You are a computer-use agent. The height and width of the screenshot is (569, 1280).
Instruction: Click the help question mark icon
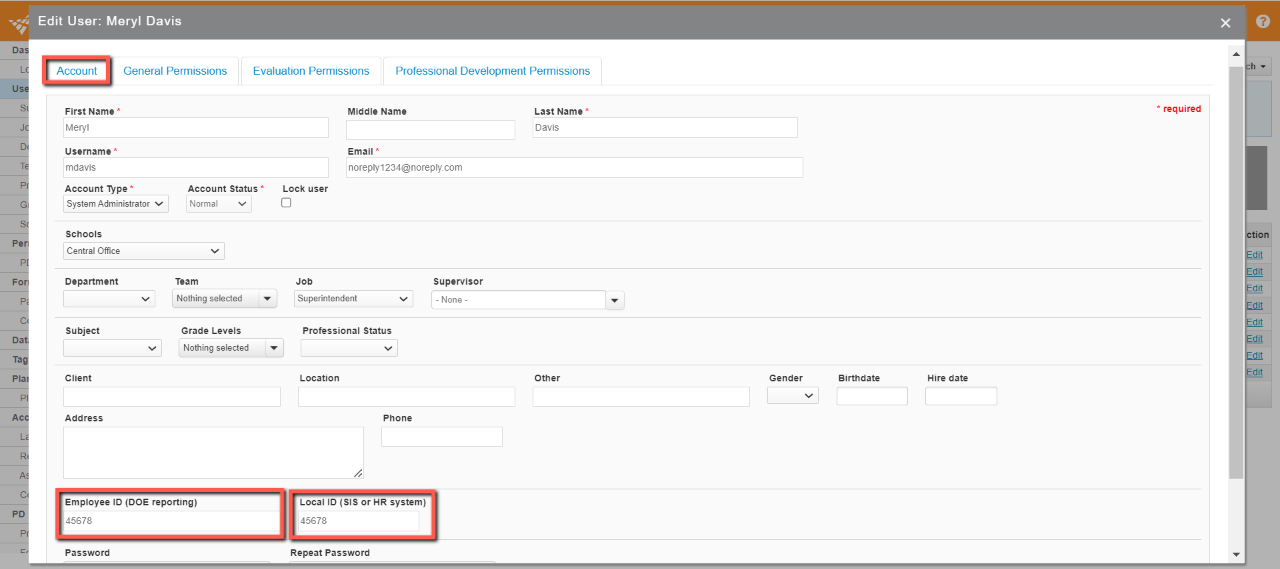tap(1262, 21)
